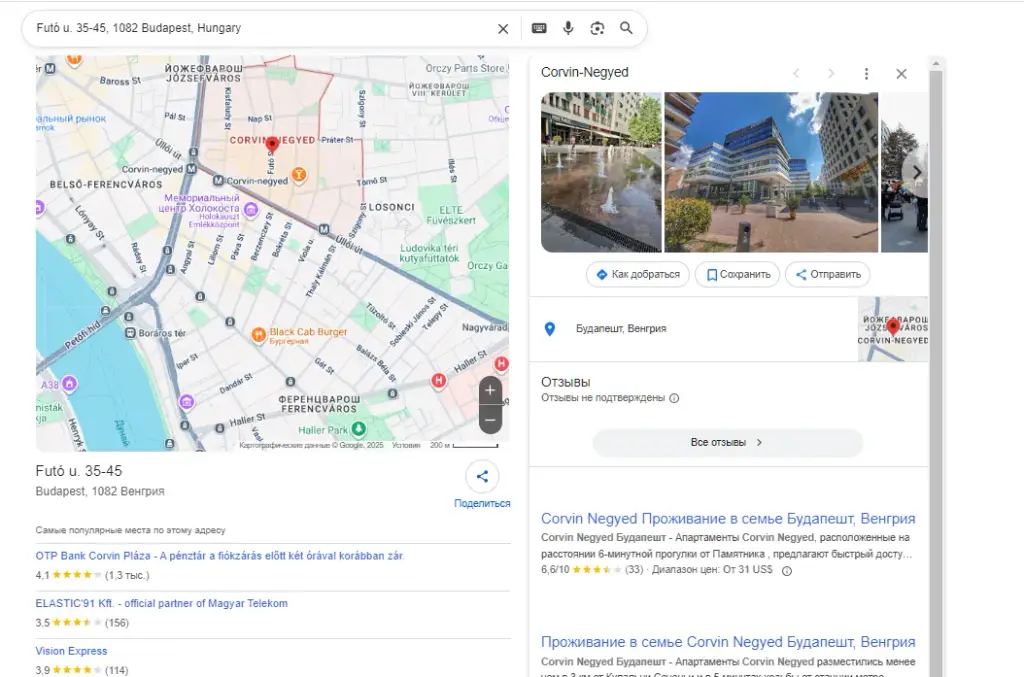Open the OTP Bank Corvin Pláza link
The image size is (1024, 677).
pyautogui.click(x=220, y=556)
